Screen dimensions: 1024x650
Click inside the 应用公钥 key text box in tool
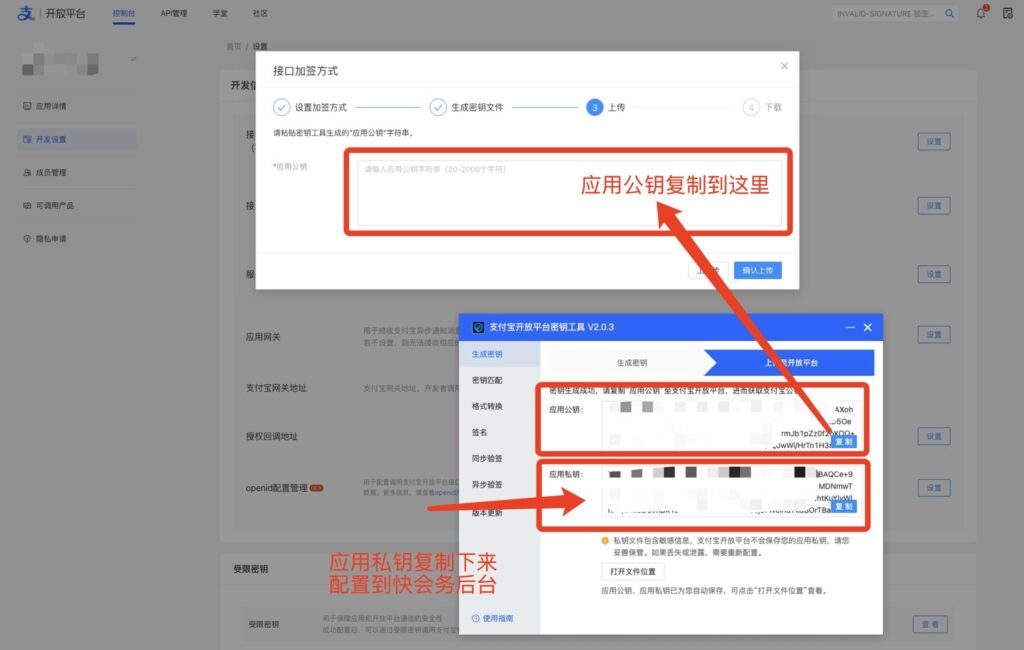click(729, 425)
